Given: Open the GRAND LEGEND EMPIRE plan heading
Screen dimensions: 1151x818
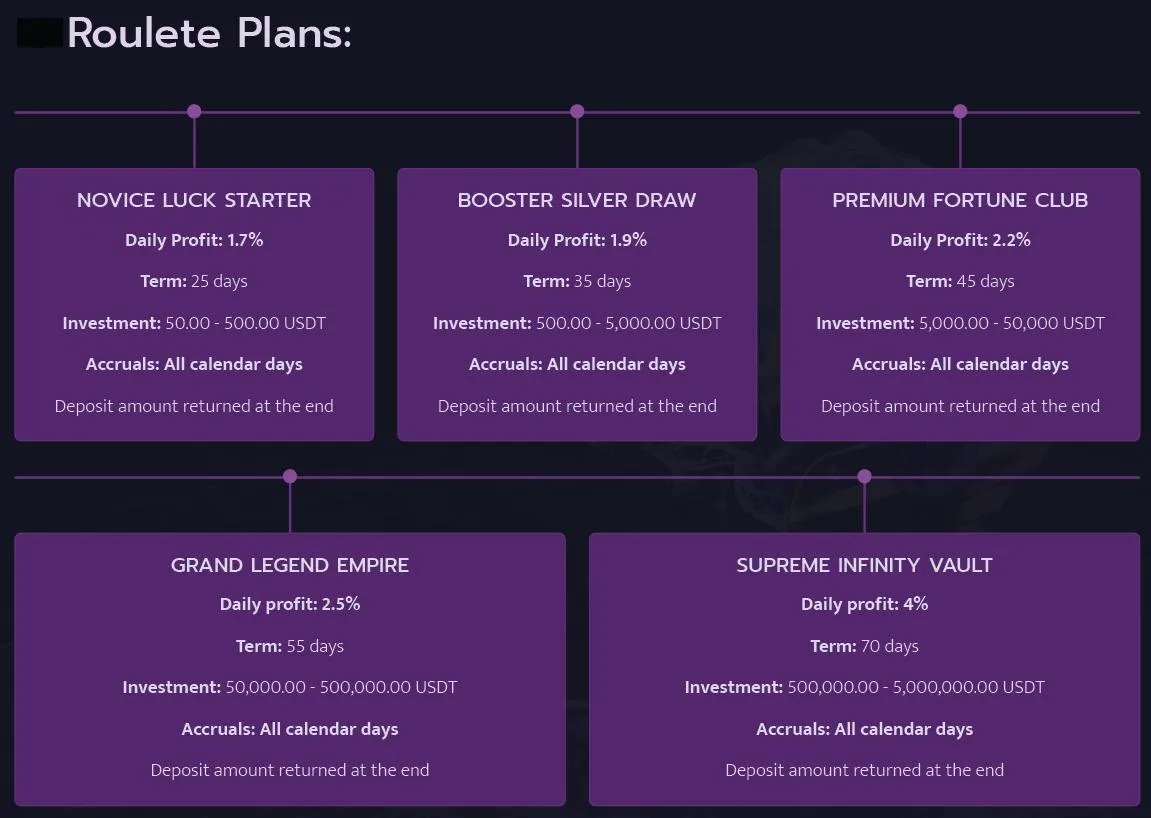Looking at the screenshot, I should [290, 565].
